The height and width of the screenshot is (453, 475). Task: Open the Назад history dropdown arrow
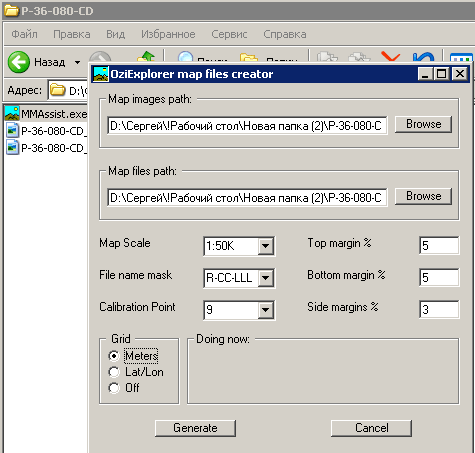(77, 62)
